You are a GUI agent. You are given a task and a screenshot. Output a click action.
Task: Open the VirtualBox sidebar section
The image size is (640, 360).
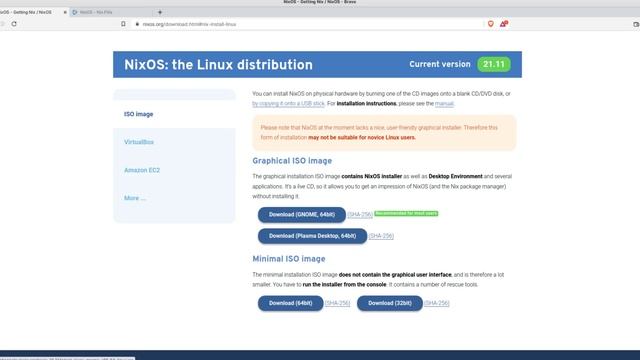139,142
